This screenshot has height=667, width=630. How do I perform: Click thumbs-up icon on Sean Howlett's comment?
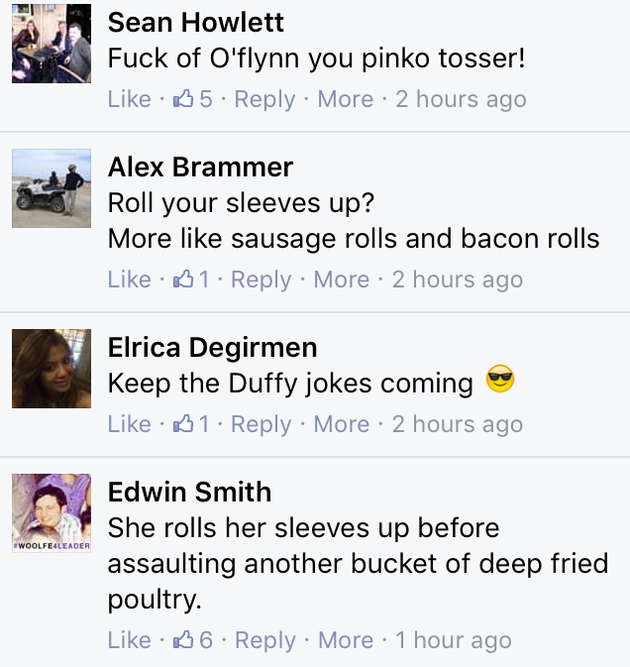click(183, 99)
